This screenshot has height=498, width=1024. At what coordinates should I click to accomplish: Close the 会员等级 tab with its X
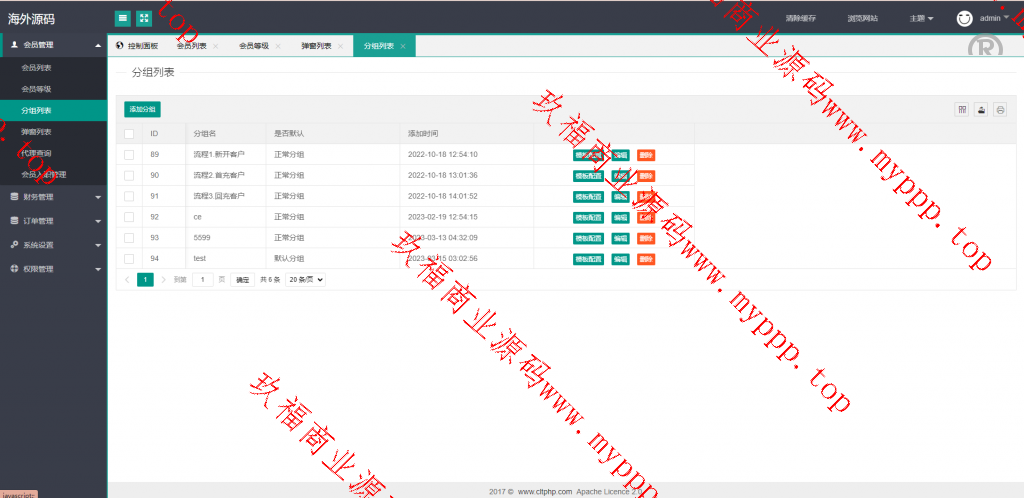(278, 47)
